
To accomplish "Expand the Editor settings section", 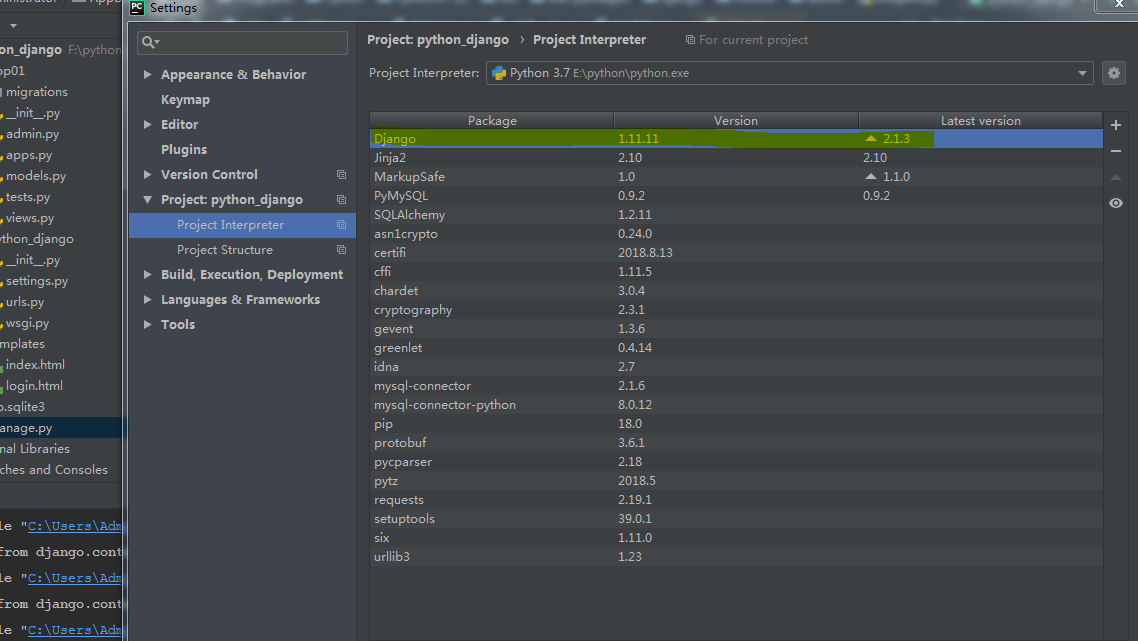I will pyautogui.click(x=147, y=124).
